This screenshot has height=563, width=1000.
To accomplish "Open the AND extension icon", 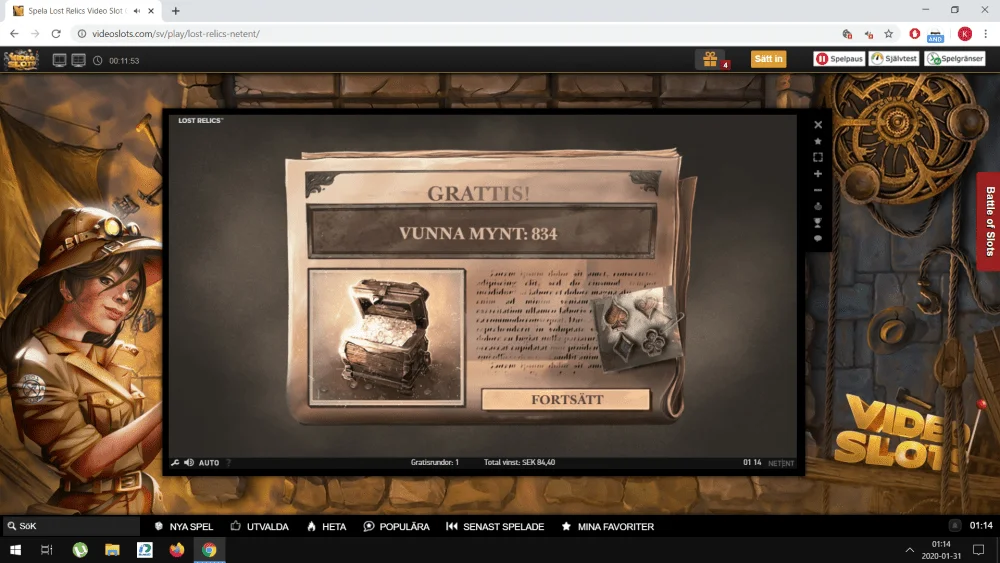I will click(935, 35).
